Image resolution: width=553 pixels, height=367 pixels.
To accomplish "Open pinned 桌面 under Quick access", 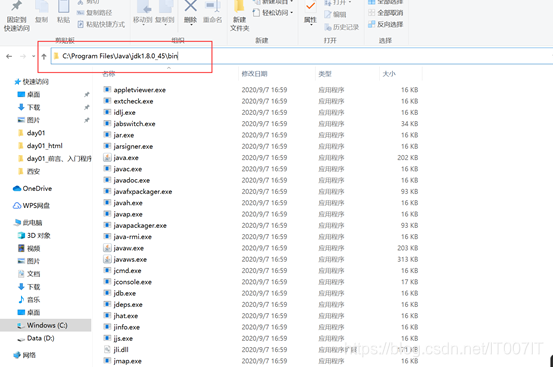I will [29, 94].
